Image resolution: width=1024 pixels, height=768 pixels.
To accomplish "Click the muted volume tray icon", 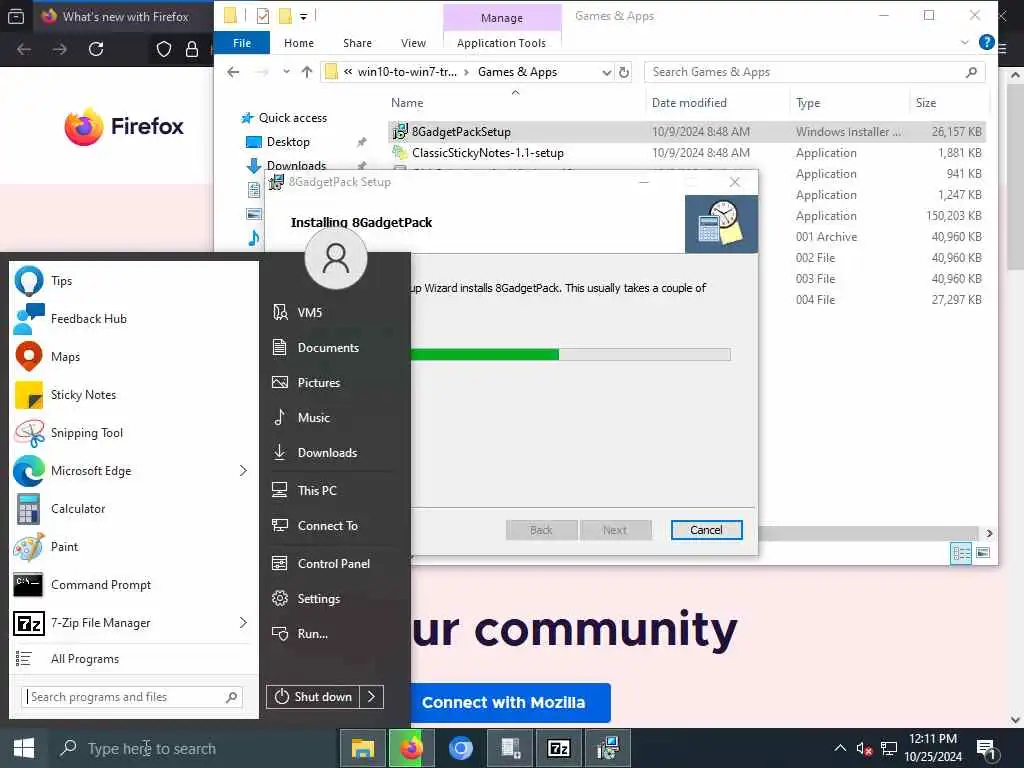I will click(x=864, y=749).
